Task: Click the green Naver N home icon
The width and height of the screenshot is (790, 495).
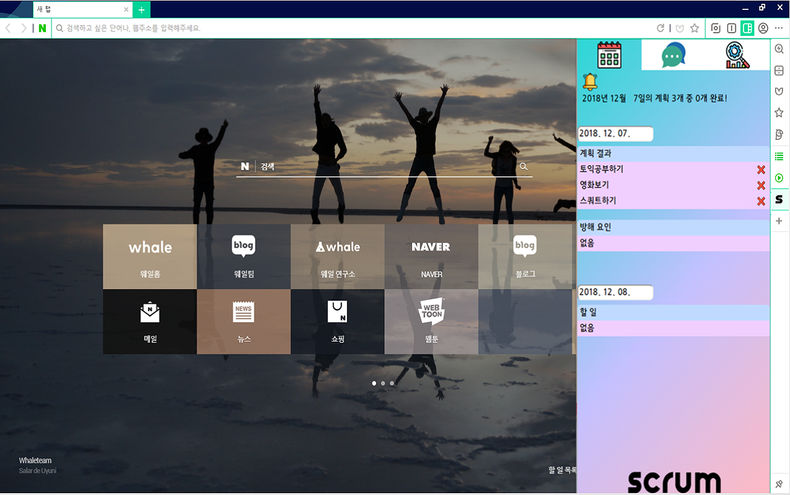Action: pyautogui.click(x=42, y=28)
